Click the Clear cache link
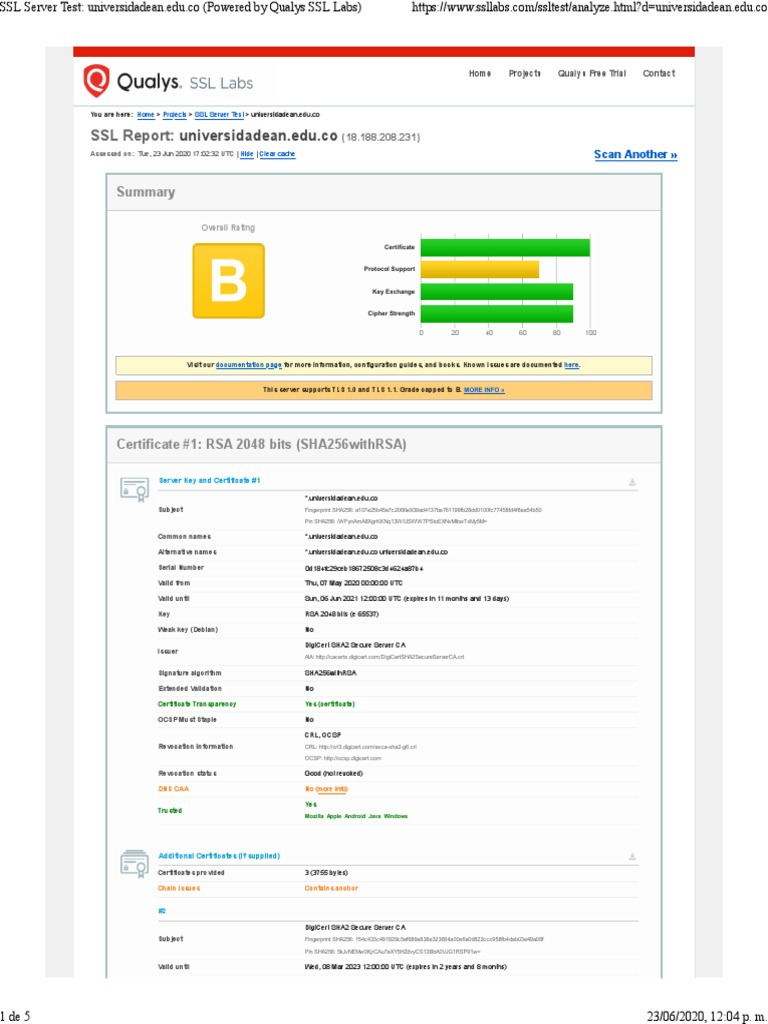 [x=278, y=154]
